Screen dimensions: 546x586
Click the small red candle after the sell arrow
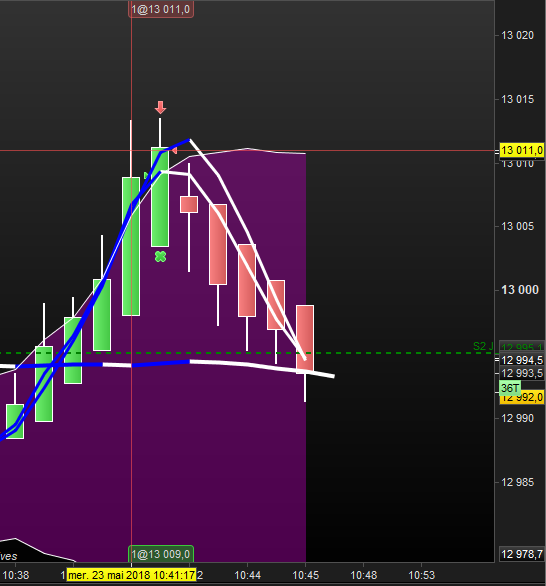click(x=189, y=204)
